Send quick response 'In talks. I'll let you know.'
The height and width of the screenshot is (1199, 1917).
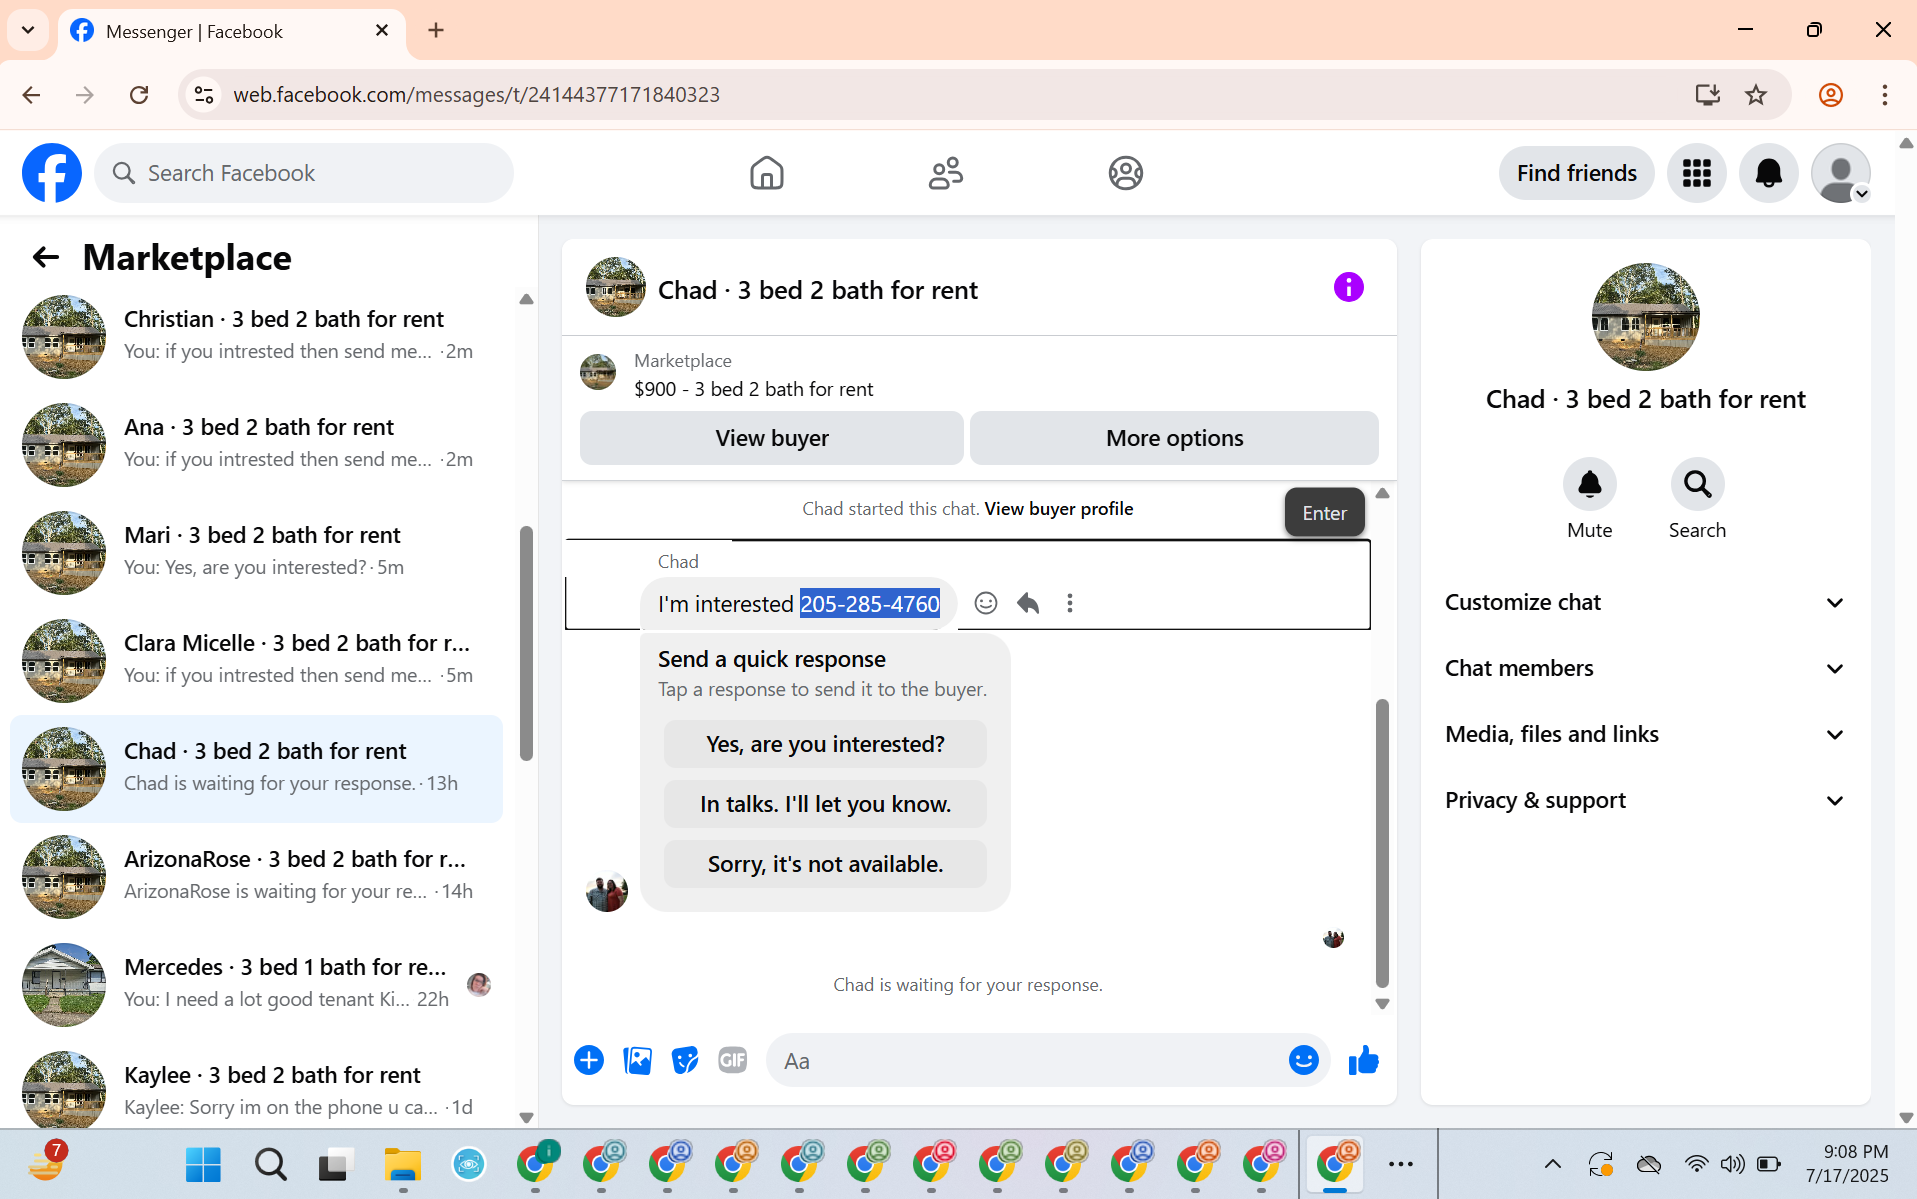(825, 804)
